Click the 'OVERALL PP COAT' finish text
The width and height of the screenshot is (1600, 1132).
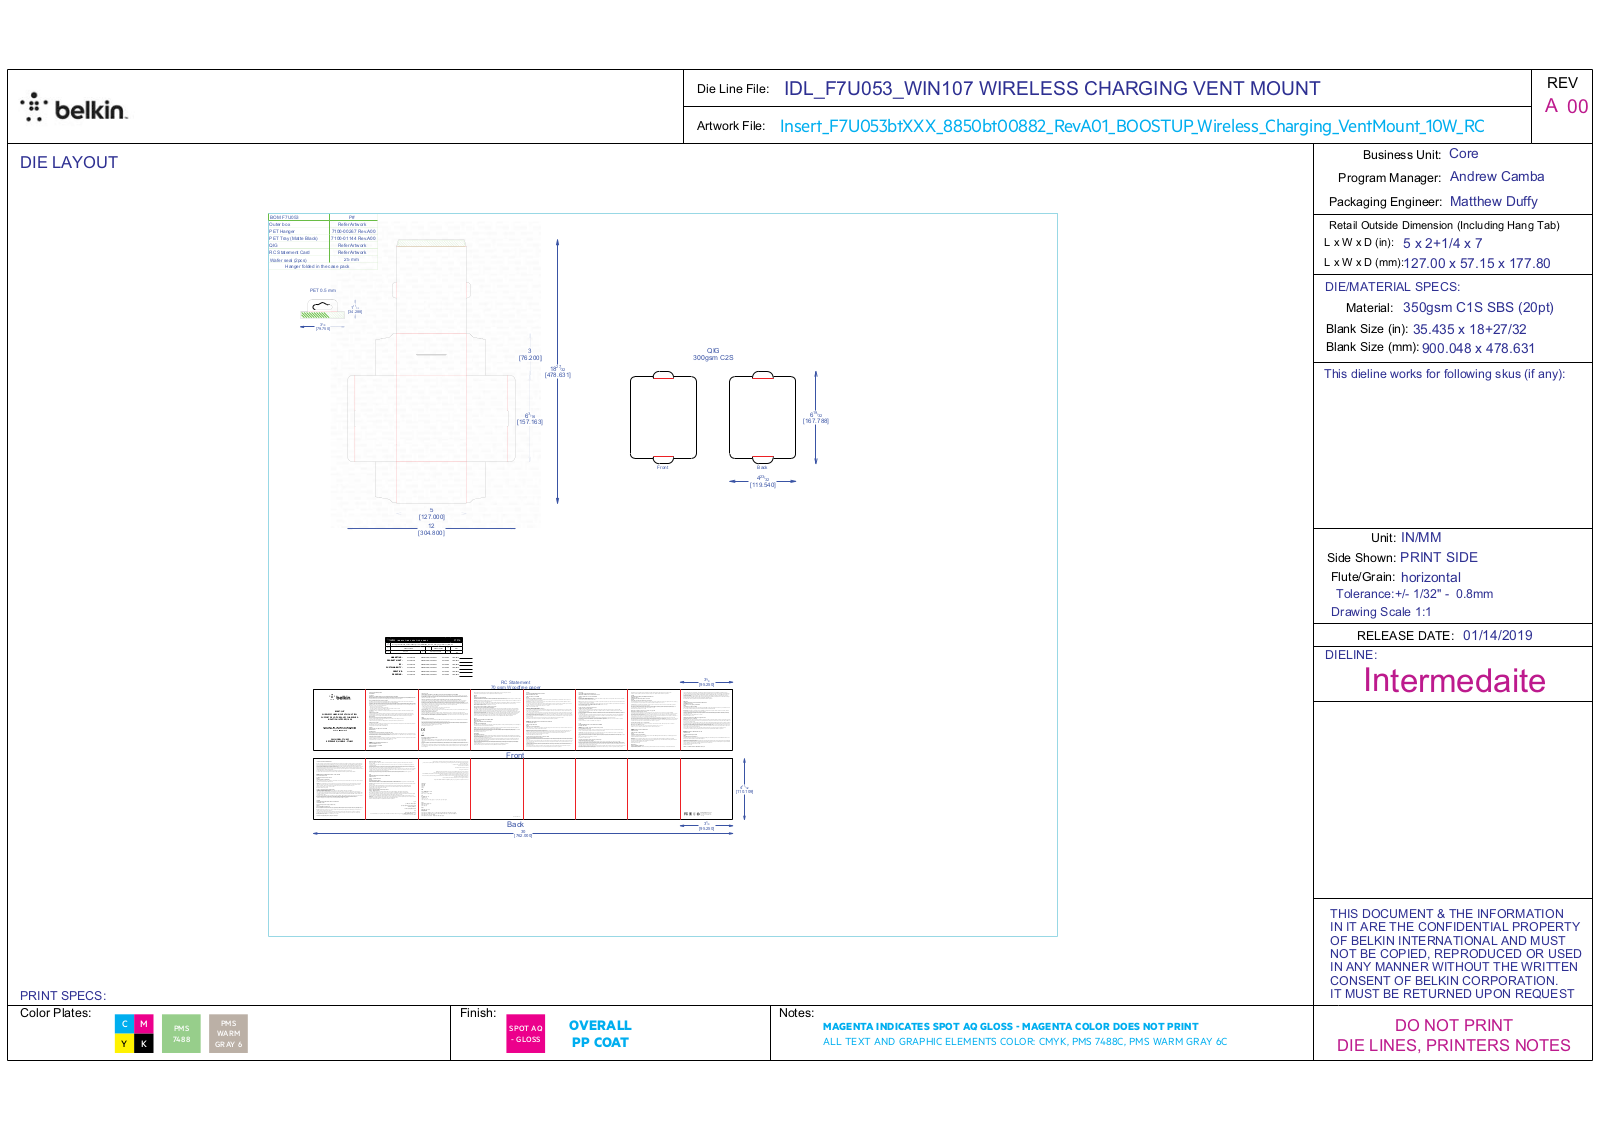click(x=600, y=1034)
